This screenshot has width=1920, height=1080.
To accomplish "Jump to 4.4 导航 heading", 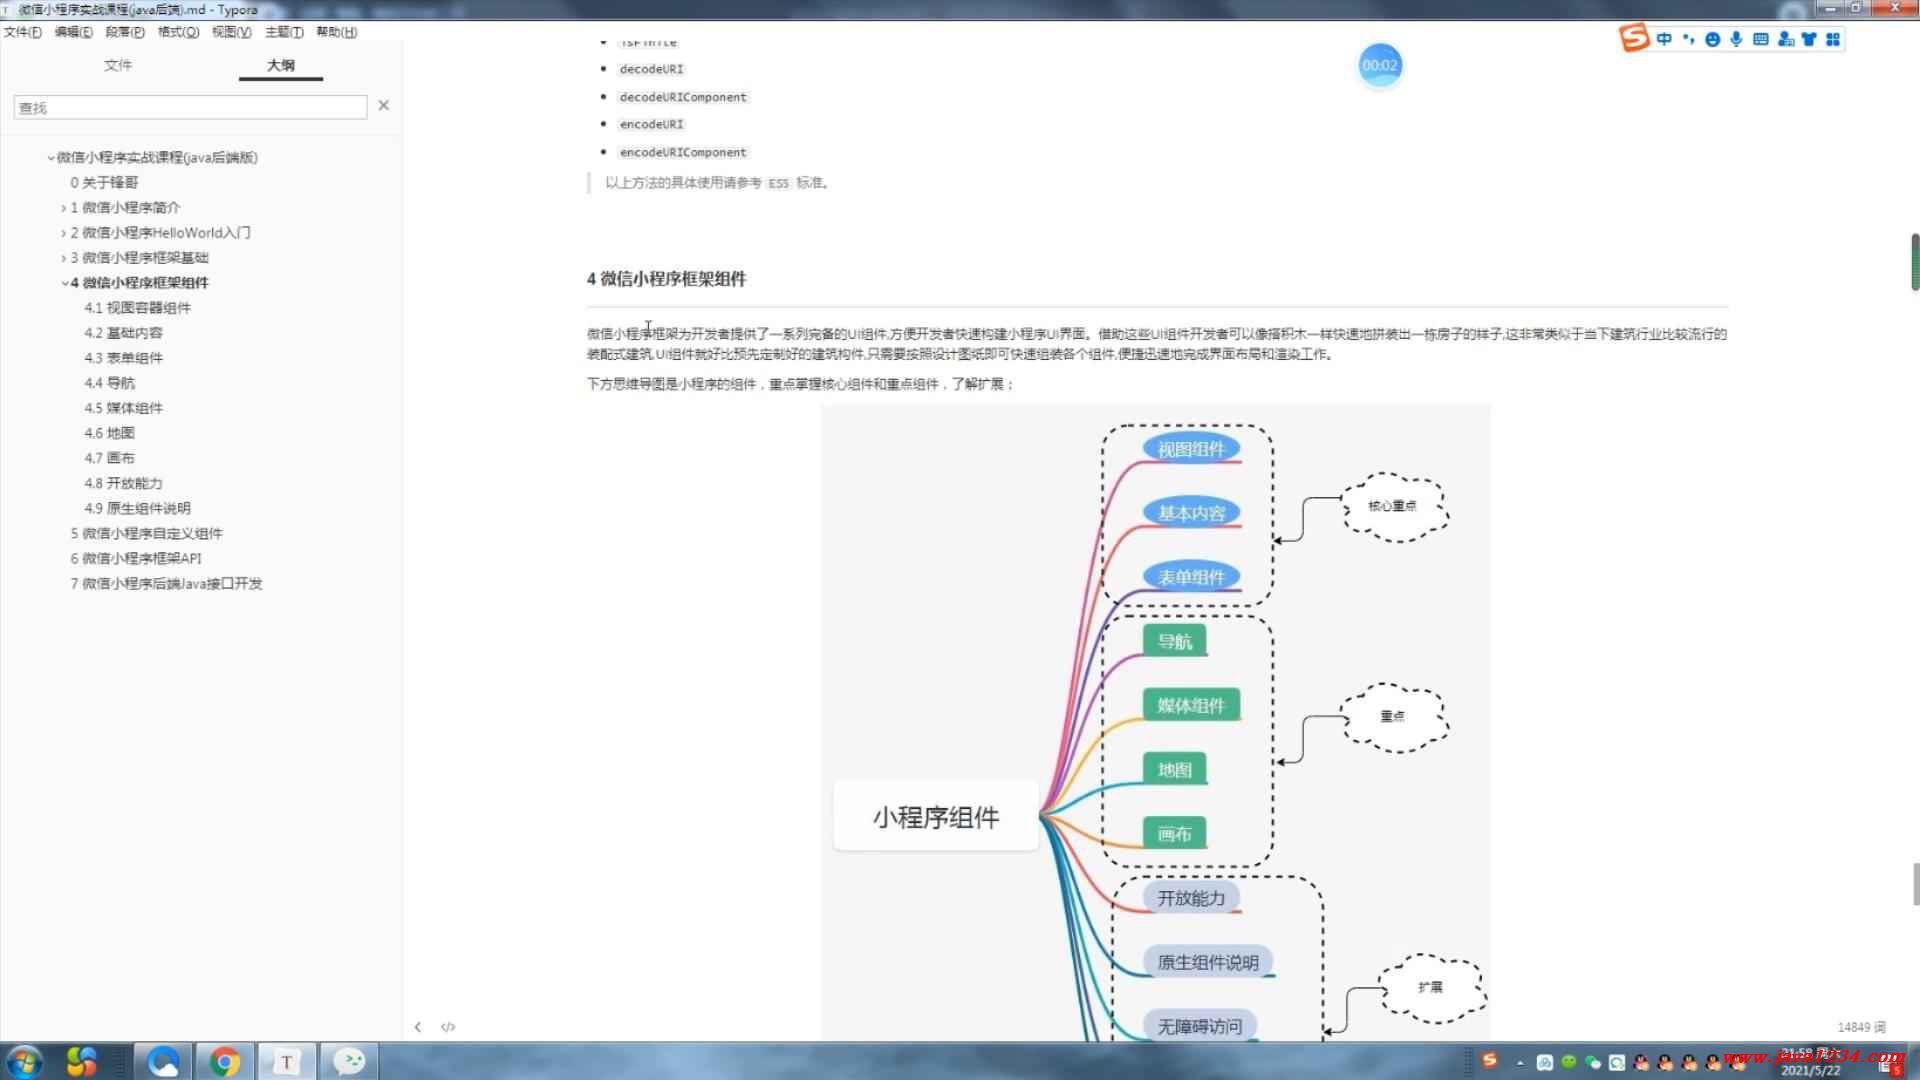I will [x=109, y=383].
